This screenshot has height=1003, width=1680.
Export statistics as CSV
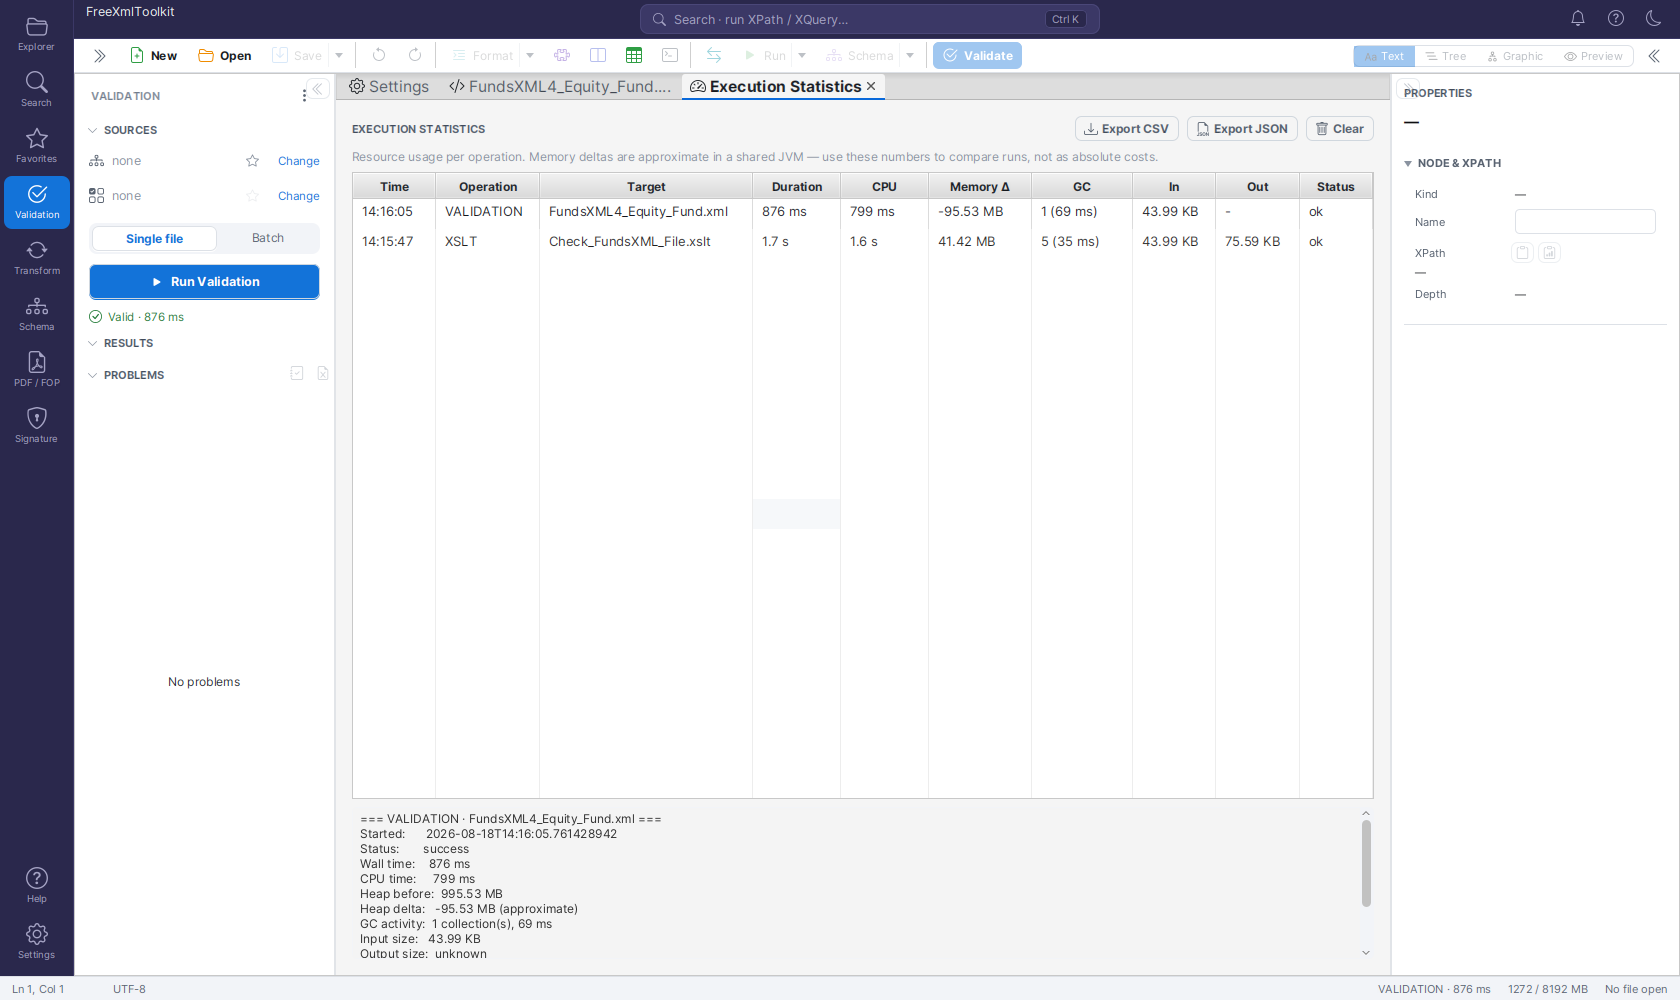tap(1126, 129)
